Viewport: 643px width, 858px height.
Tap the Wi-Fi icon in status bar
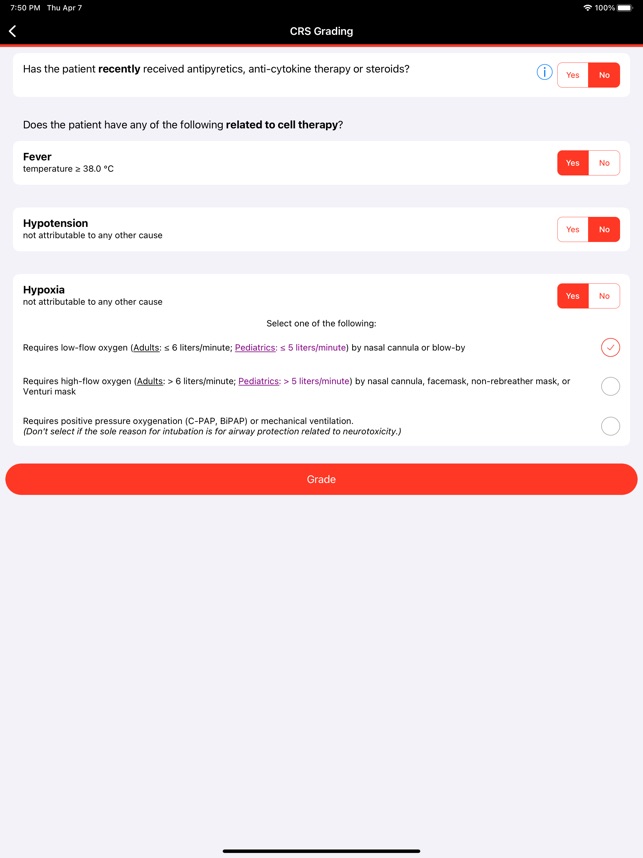587,8
